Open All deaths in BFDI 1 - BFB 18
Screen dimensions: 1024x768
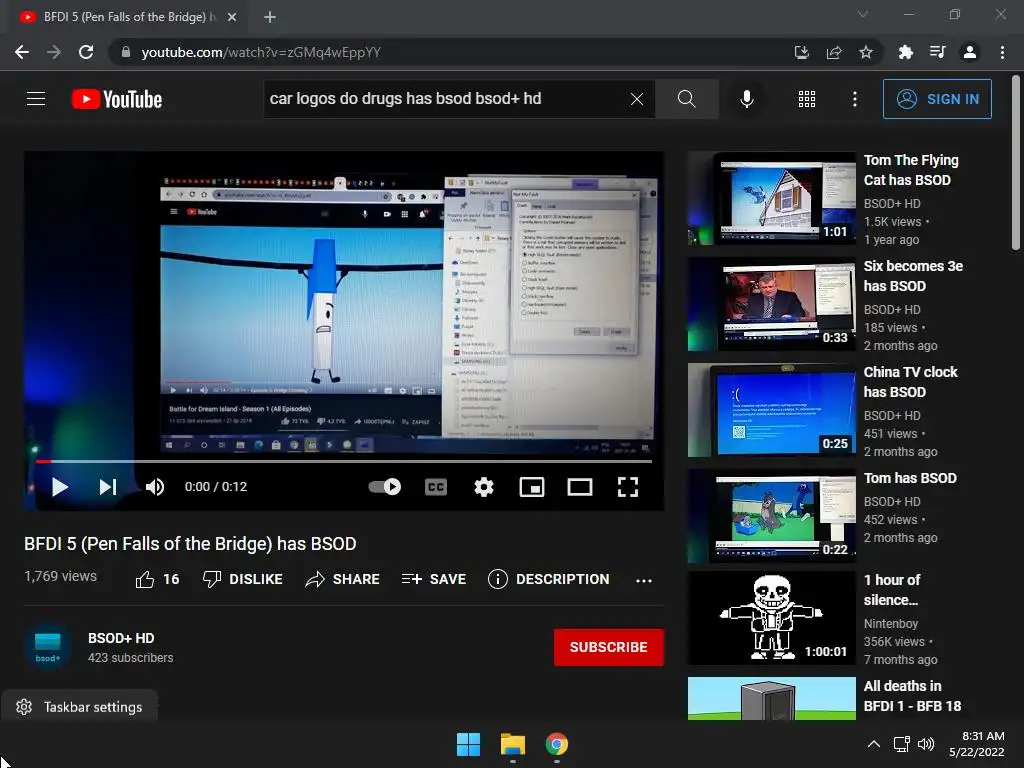pos(912,696)
